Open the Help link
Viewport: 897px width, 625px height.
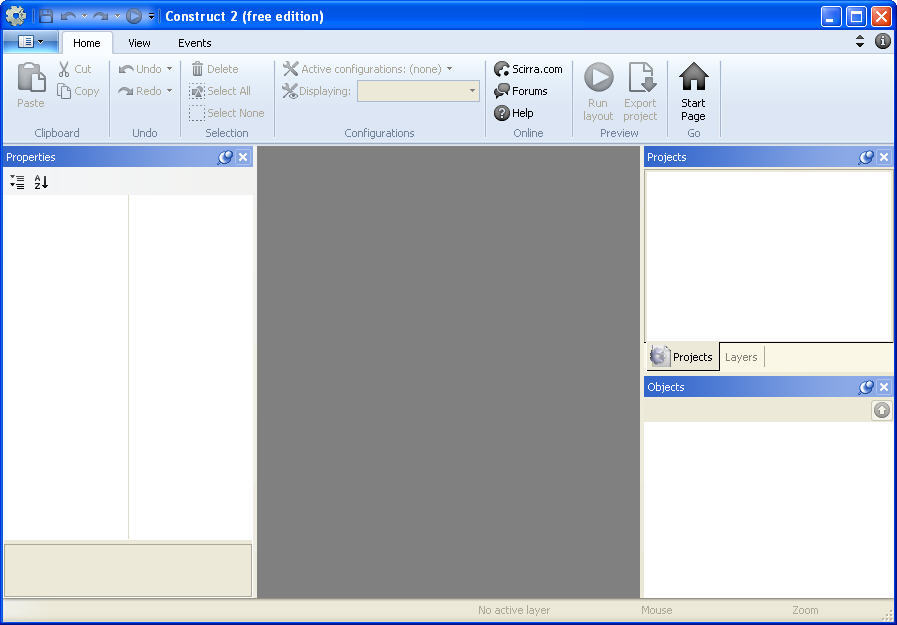pos(514,113)
